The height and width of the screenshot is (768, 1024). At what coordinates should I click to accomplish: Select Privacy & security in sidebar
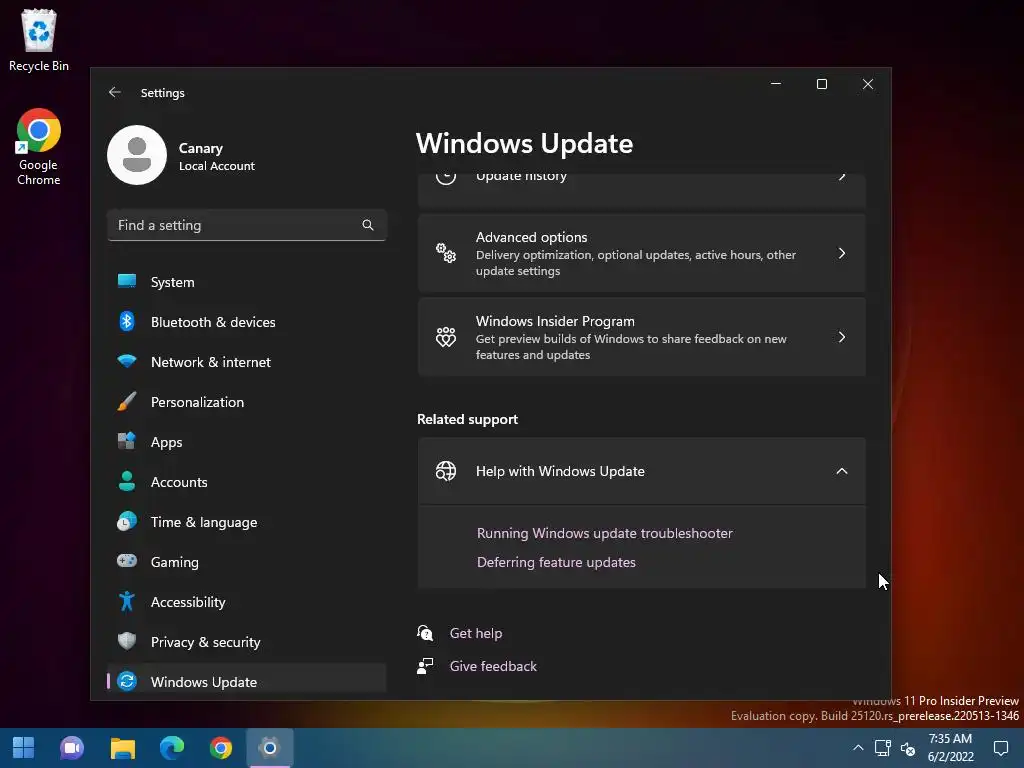(247, 641)
